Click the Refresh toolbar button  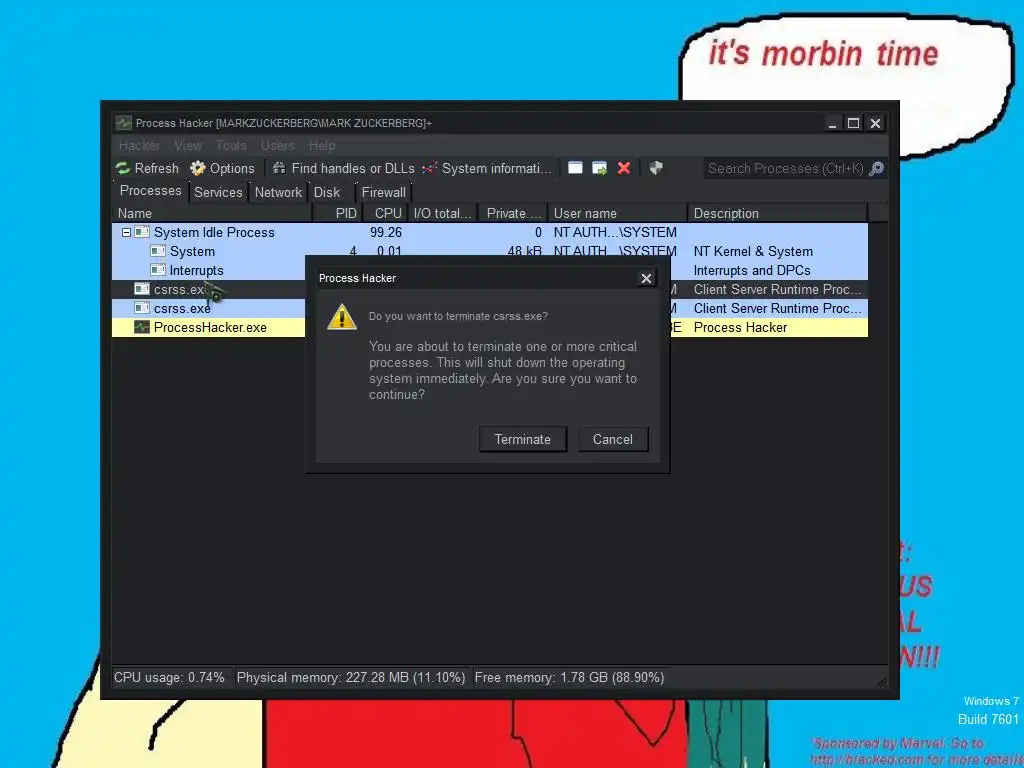pos(147,168)
